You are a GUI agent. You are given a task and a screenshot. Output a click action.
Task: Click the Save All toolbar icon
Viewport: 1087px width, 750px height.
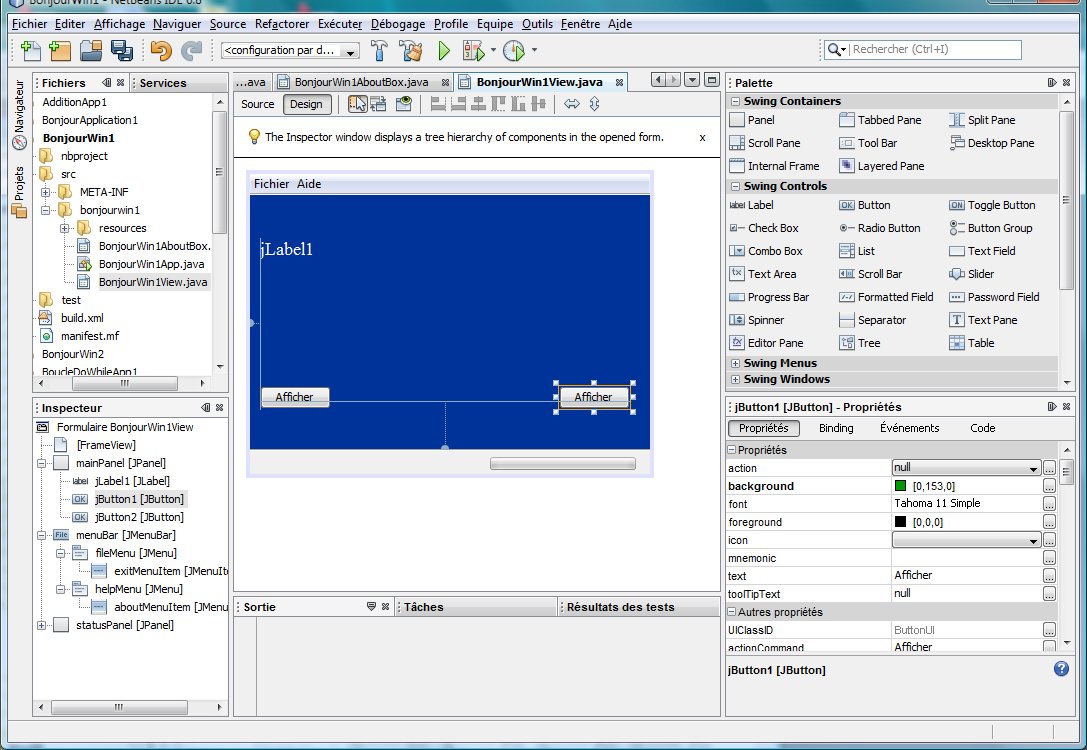121,50
